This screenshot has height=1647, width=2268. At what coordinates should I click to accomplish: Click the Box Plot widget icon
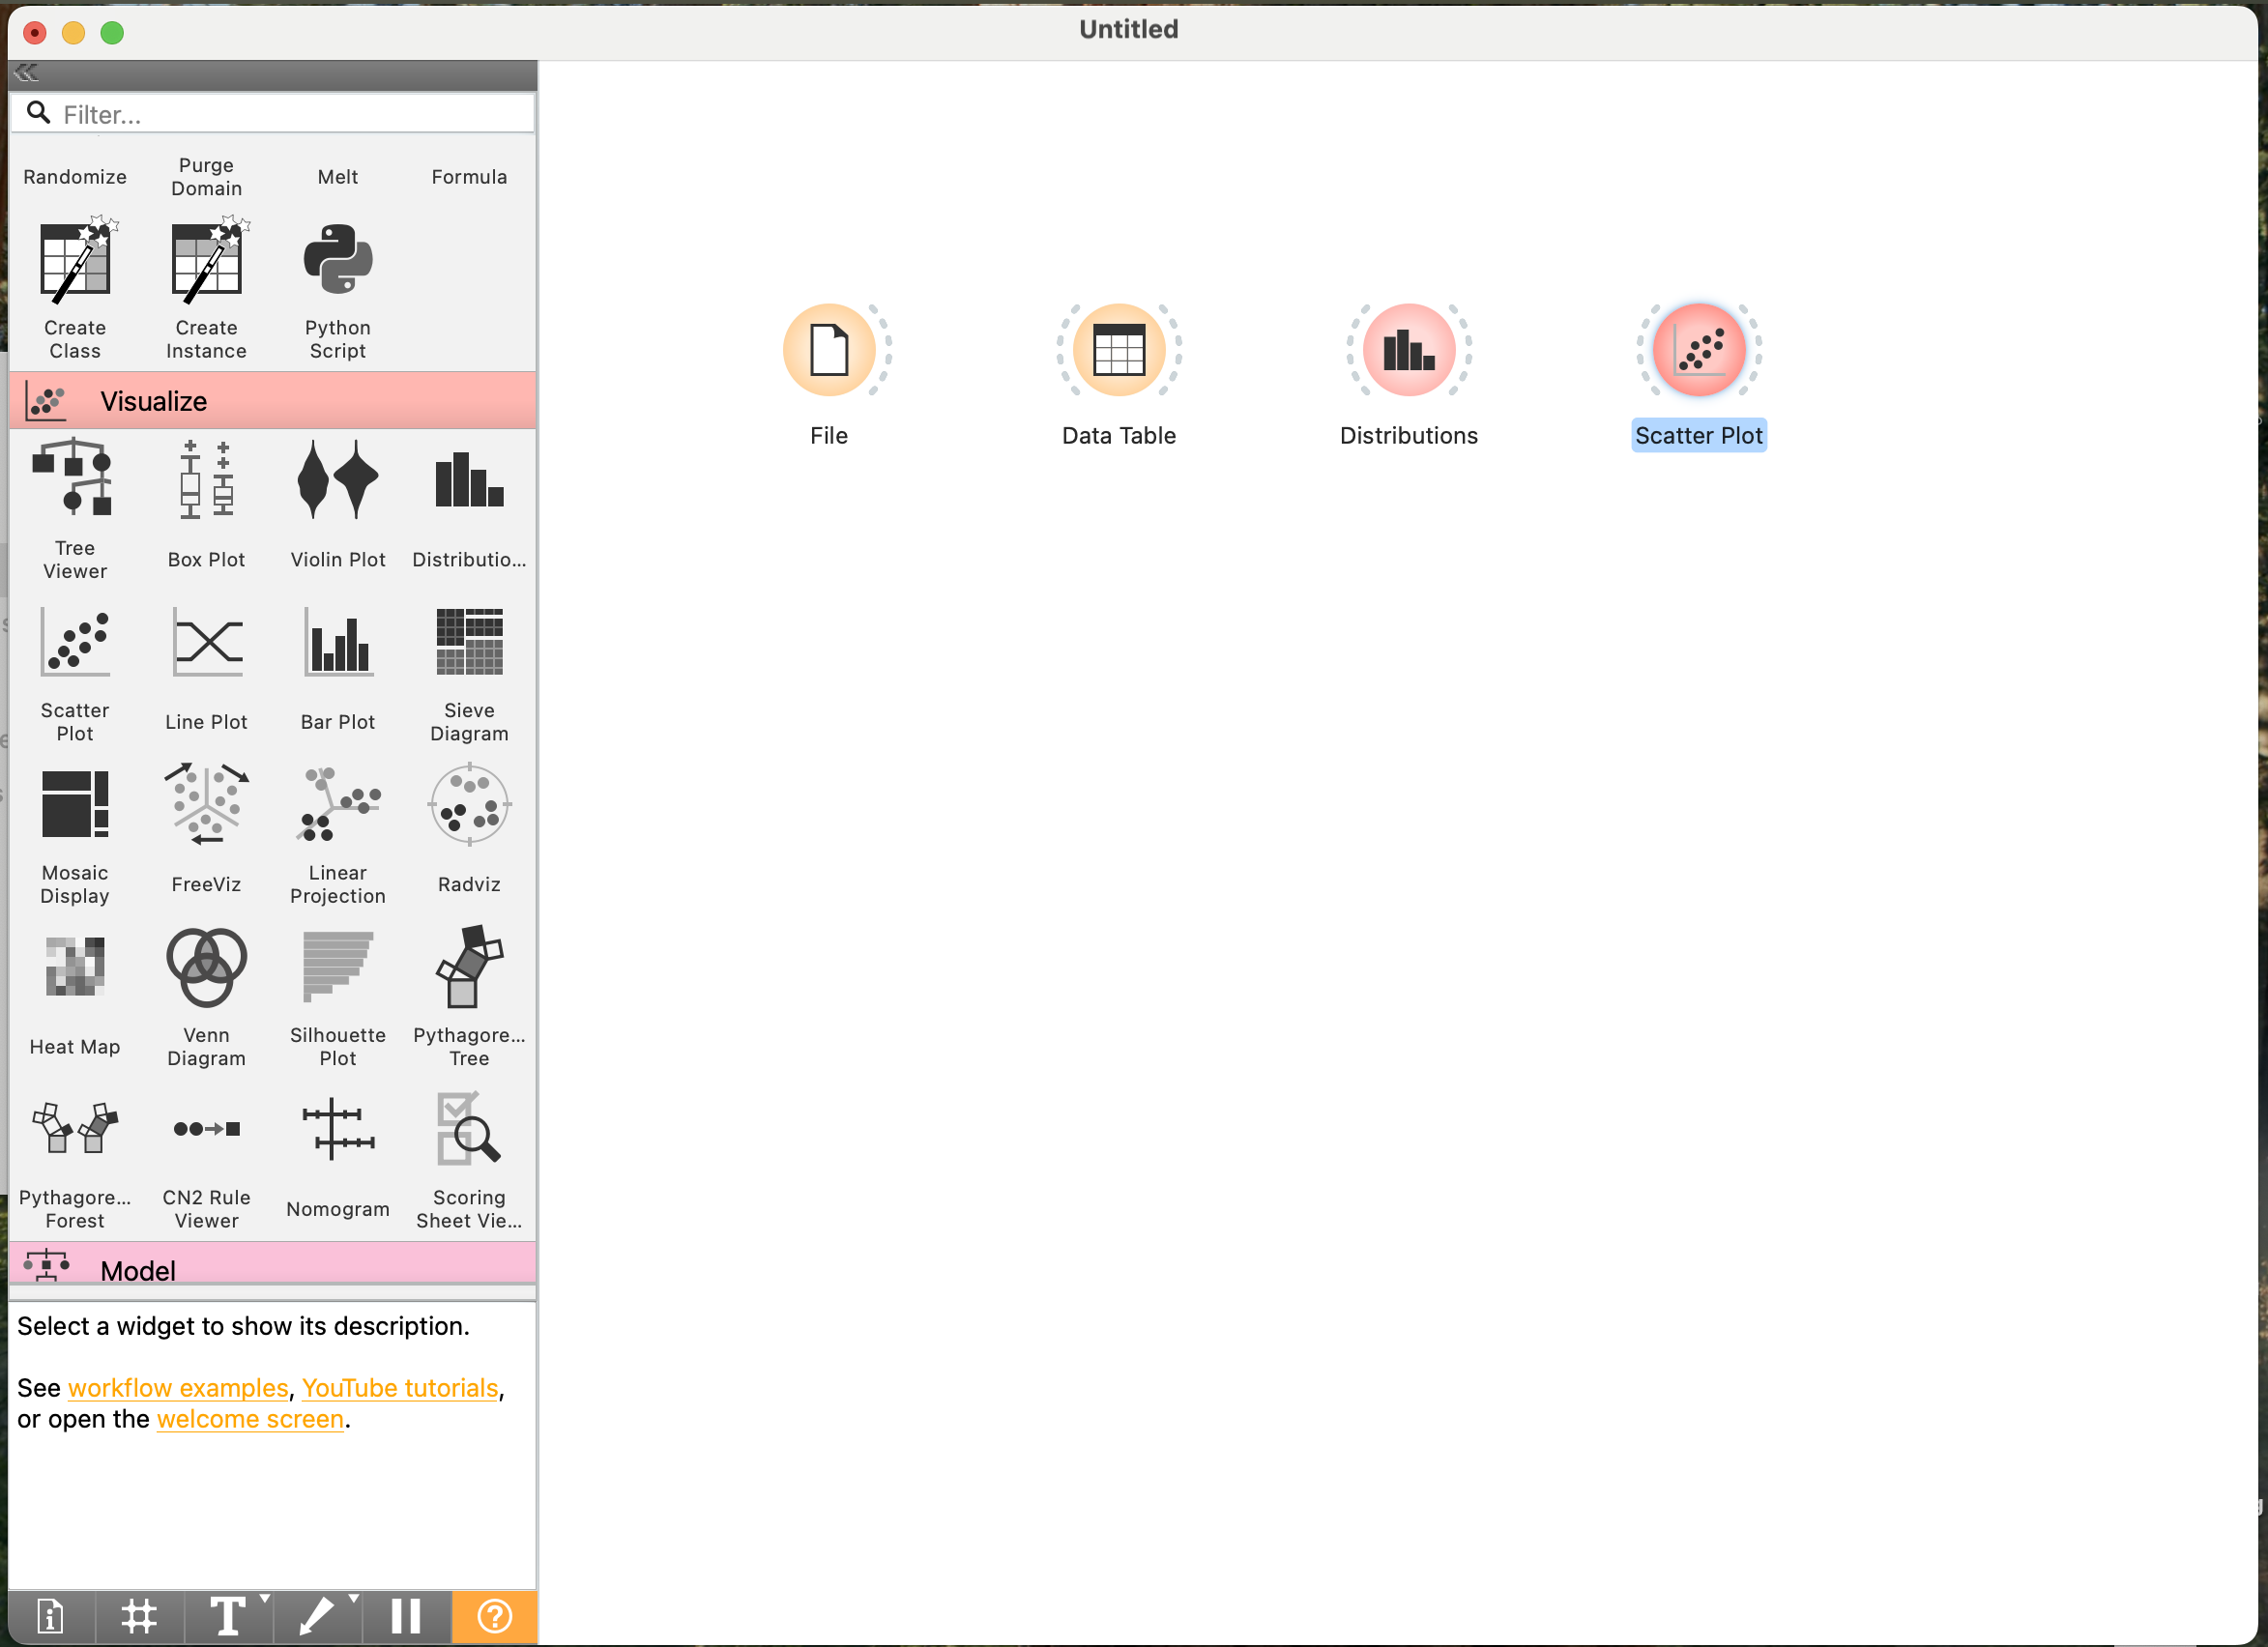coord(206,480)
